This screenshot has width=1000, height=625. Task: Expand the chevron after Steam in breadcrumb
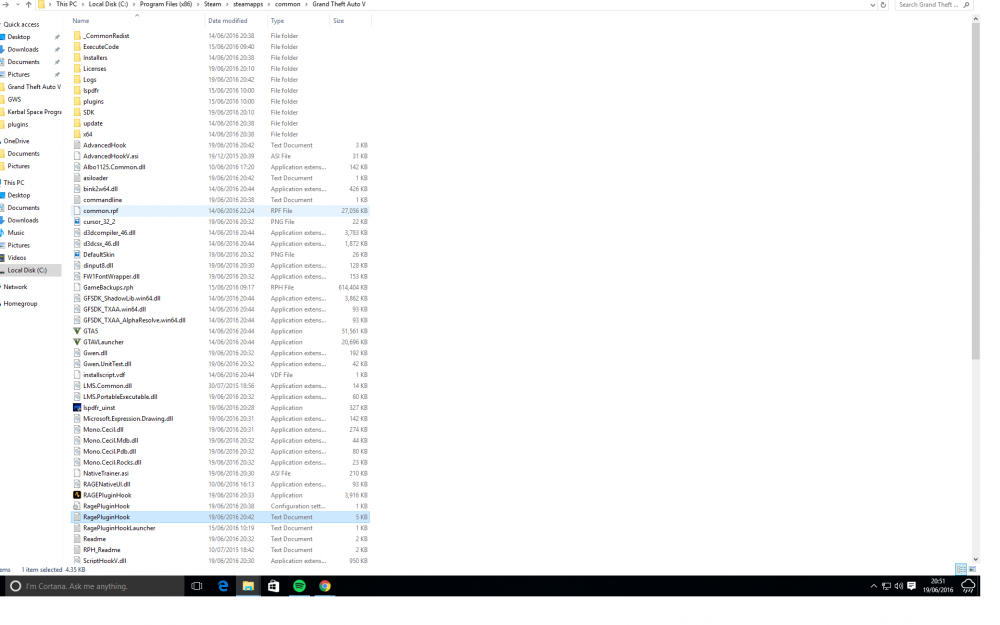click(227, 4)
